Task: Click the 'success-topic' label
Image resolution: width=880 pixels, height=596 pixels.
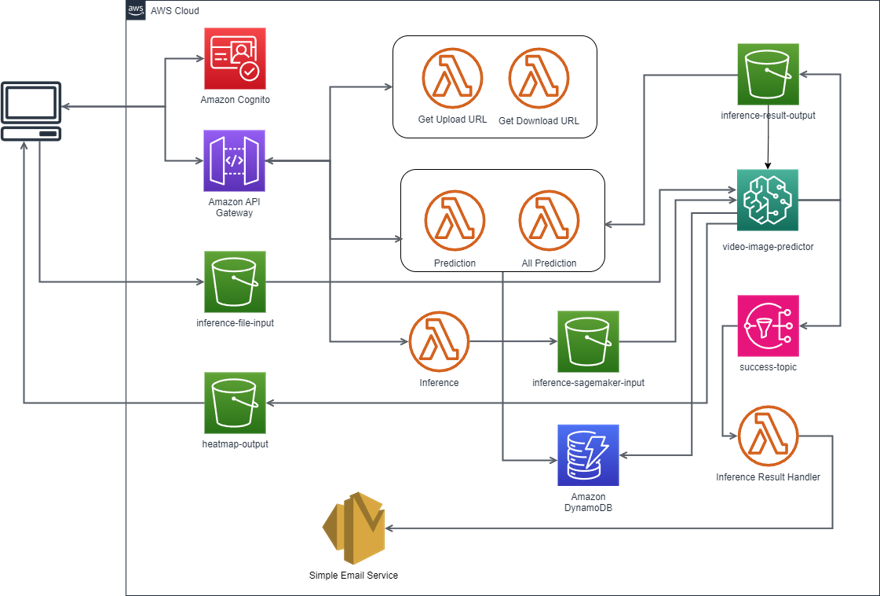Action: 768,367
